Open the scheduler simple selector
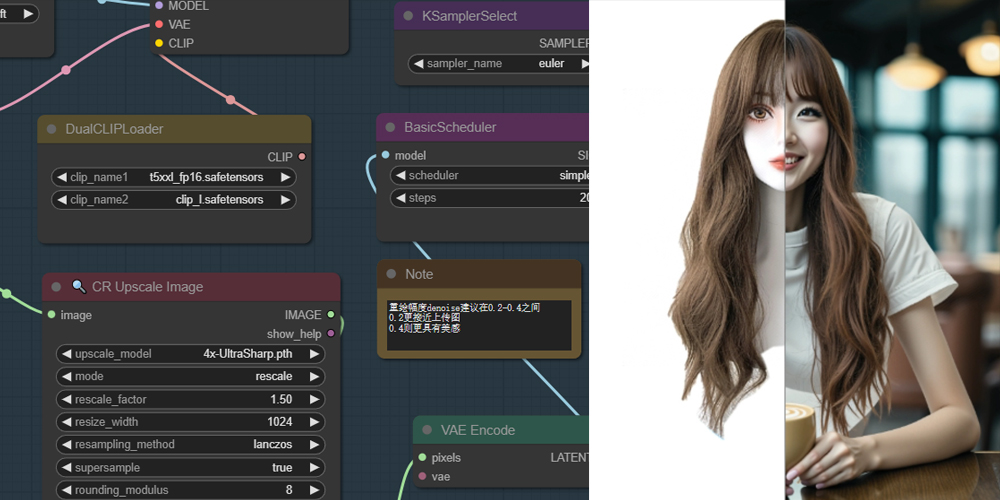This screenshot has height=500, width=1000. [489, 175]
